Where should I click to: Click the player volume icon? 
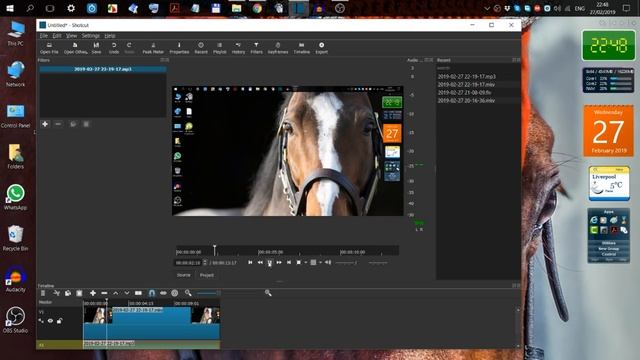click(x=328, y=263)
